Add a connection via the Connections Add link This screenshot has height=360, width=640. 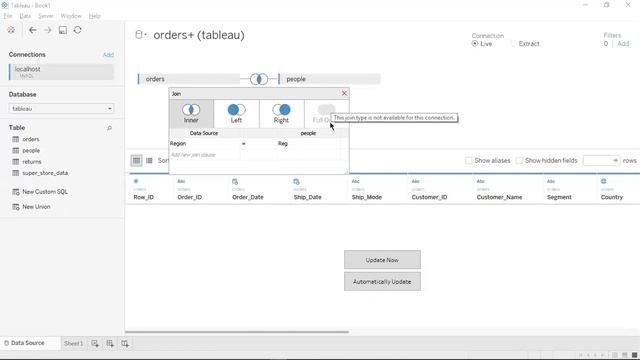pos(108,55)
